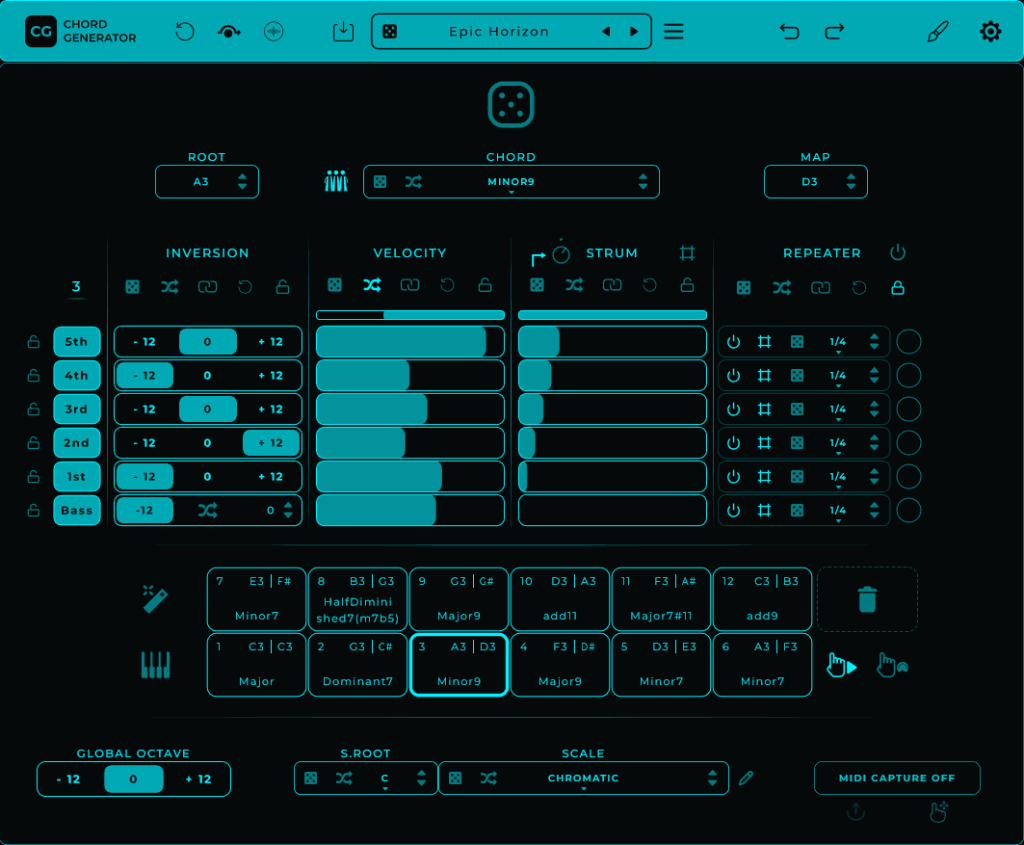Screen dimensions: 1024x845
Task: Go to next preset arrow
Action: 633,31
